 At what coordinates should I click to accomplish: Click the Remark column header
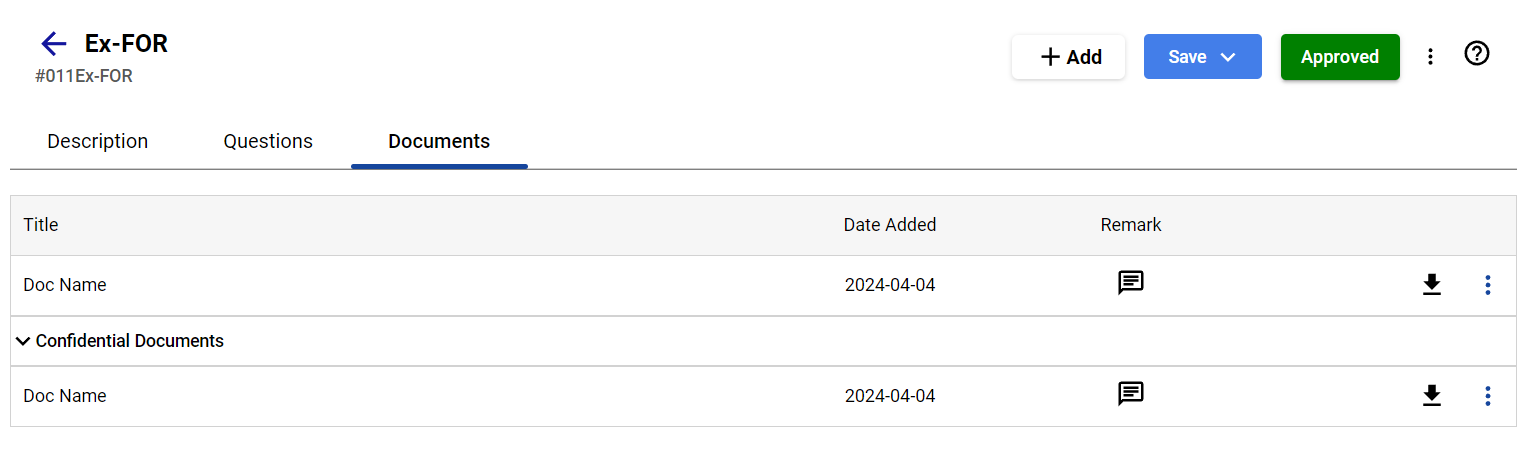[x=1131, y=225]
